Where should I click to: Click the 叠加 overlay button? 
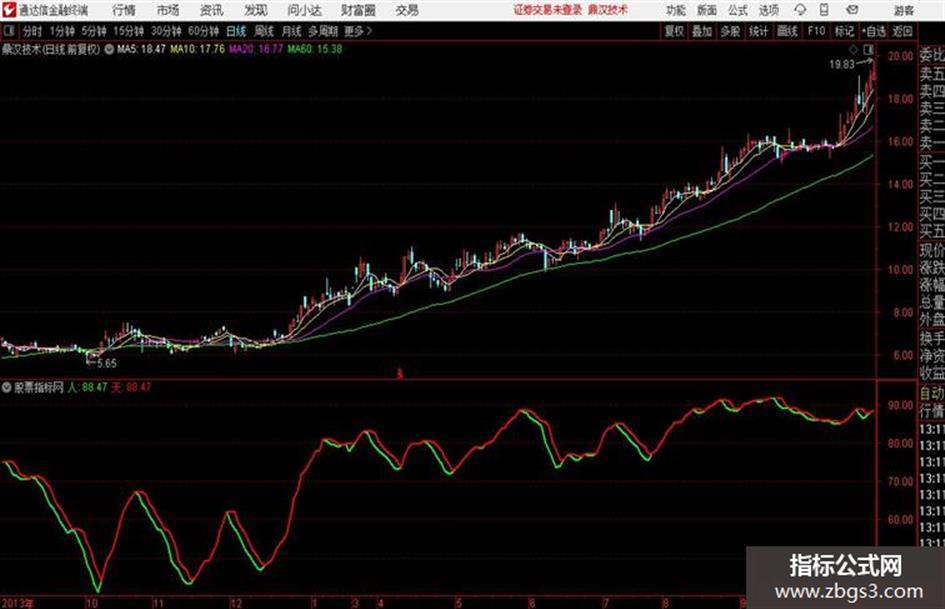[x=702, y=31]
